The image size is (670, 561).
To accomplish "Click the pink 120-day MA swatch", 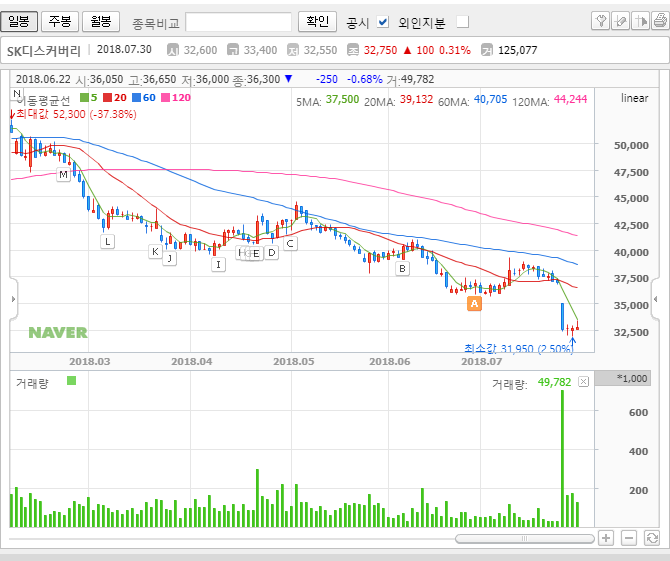I will click(165, 98).
